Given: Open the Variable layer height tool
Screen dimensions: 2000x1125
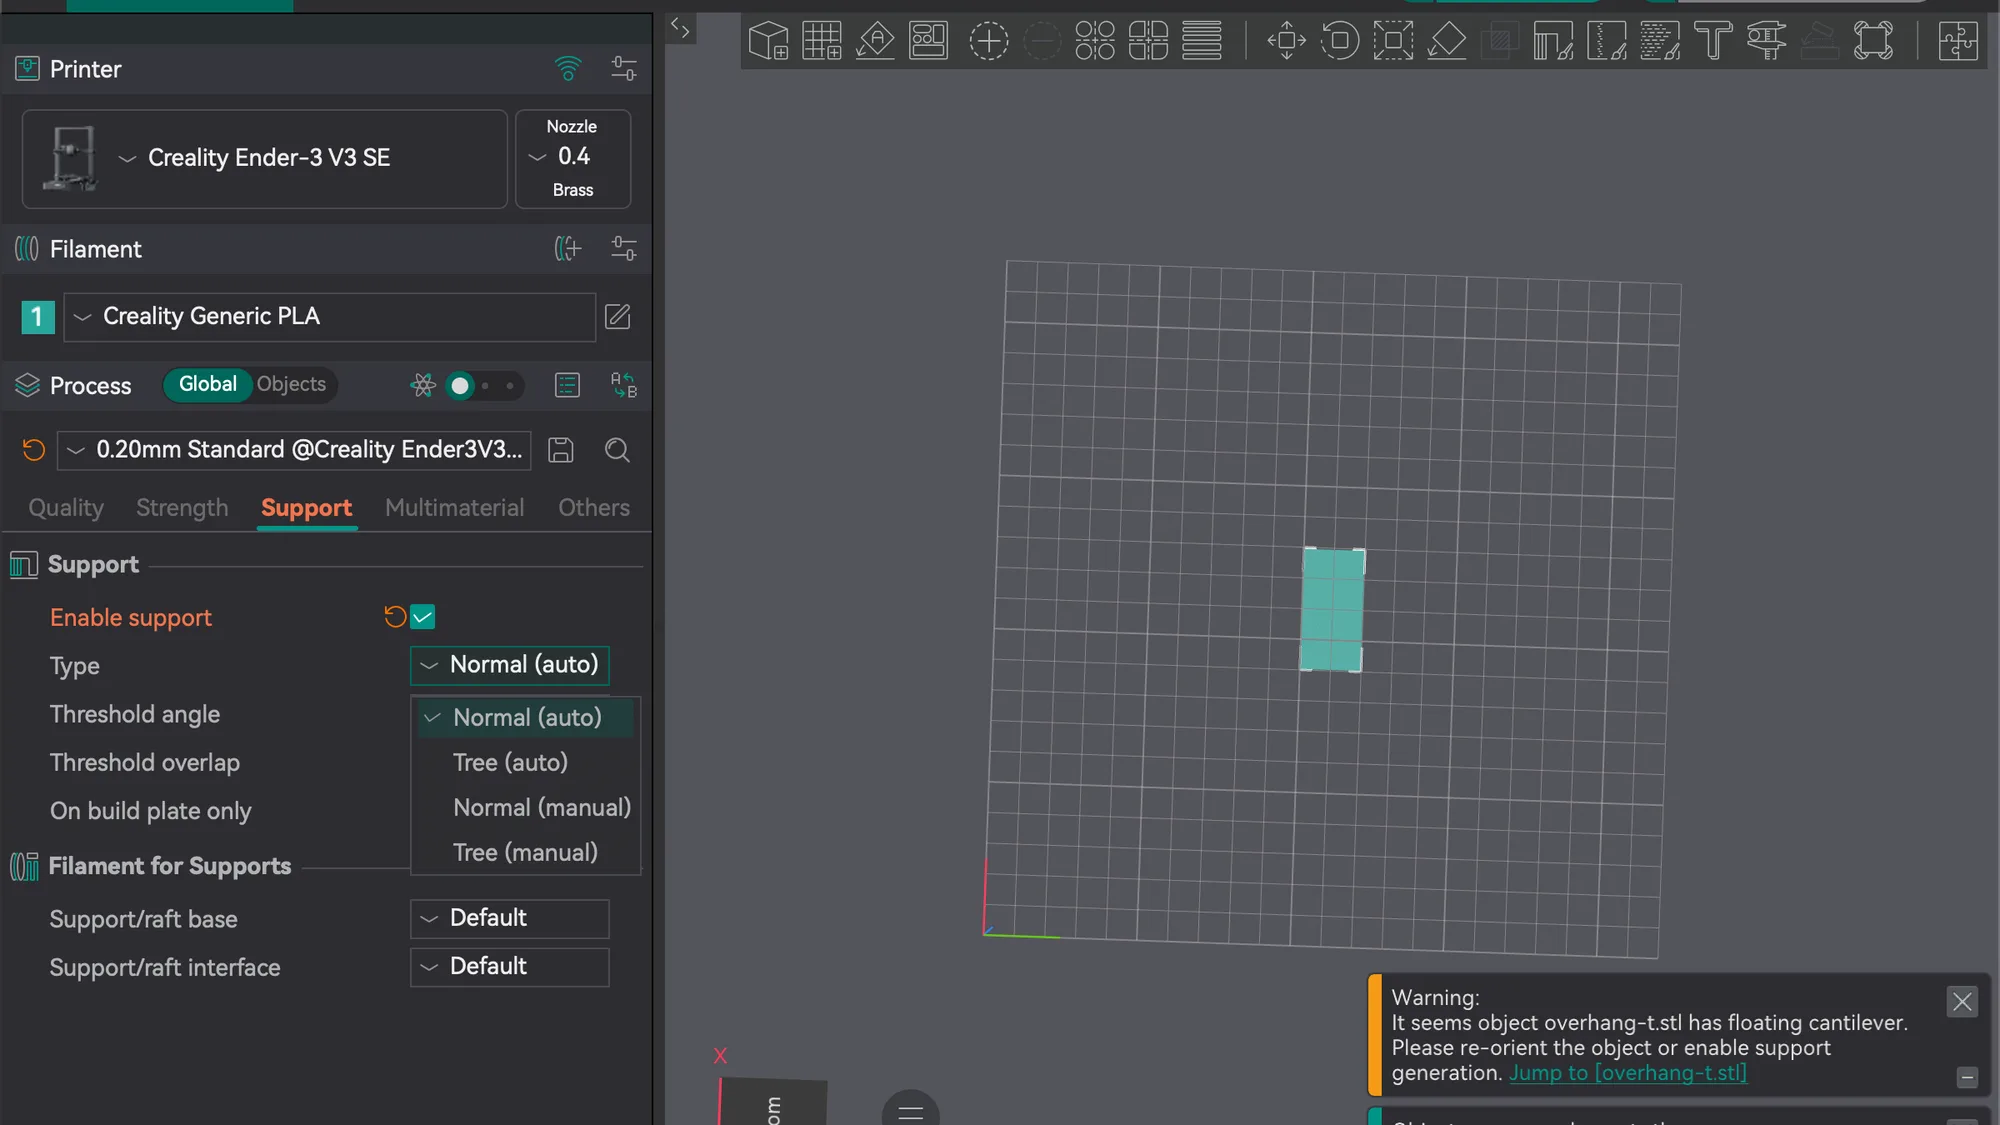Looking at the screenshot, I should tap(1202, 41).
